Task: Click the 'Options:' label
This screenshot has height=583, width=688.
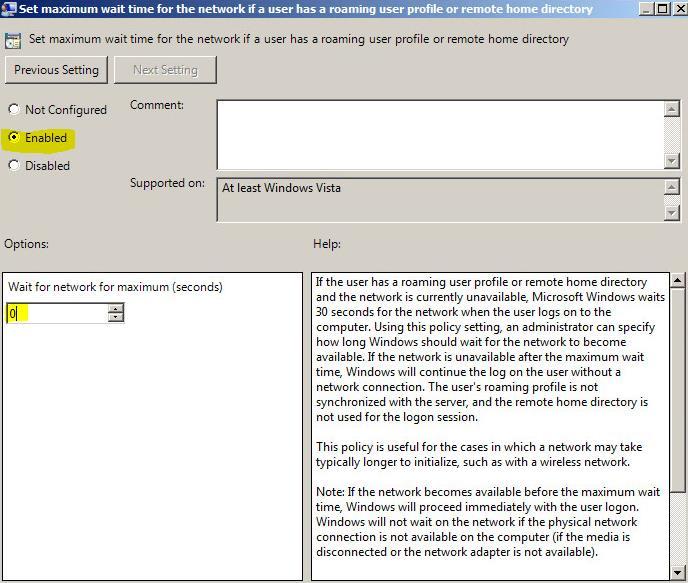Action: click(x=26, y=244)
